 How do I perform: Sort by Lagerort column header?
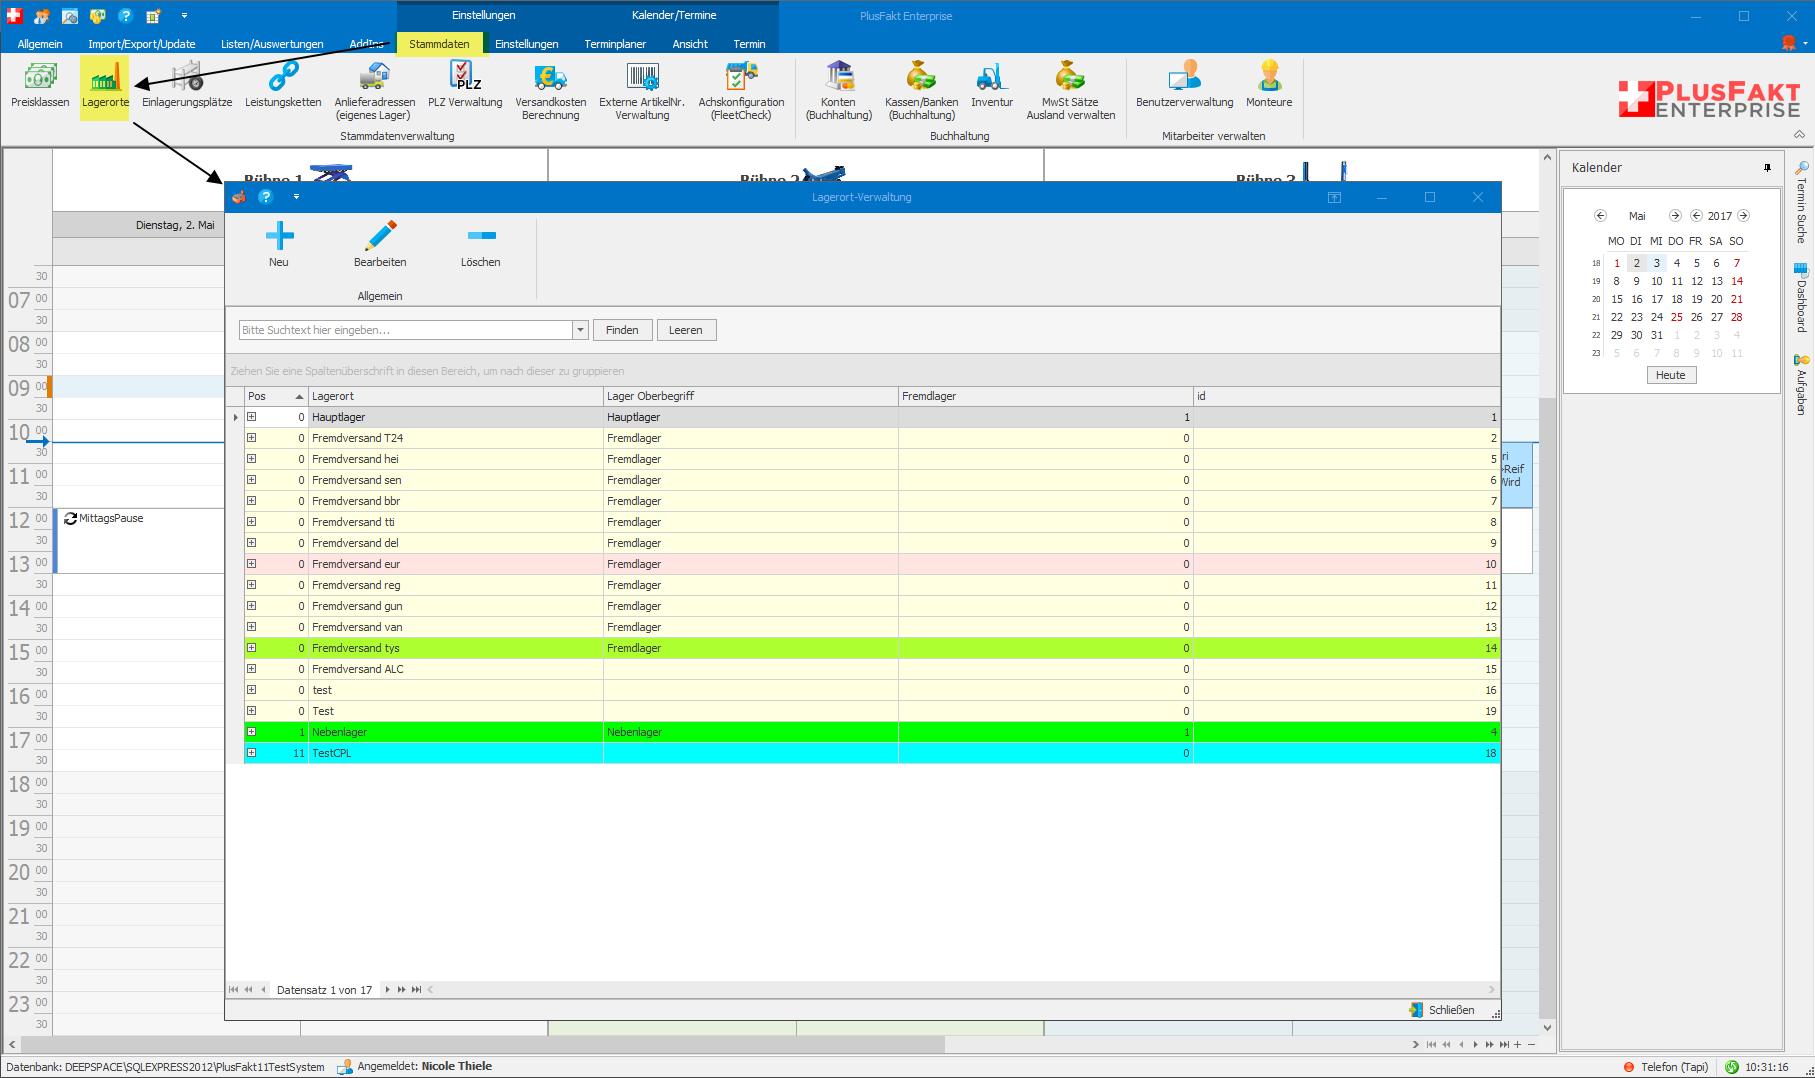pos(455,396)
